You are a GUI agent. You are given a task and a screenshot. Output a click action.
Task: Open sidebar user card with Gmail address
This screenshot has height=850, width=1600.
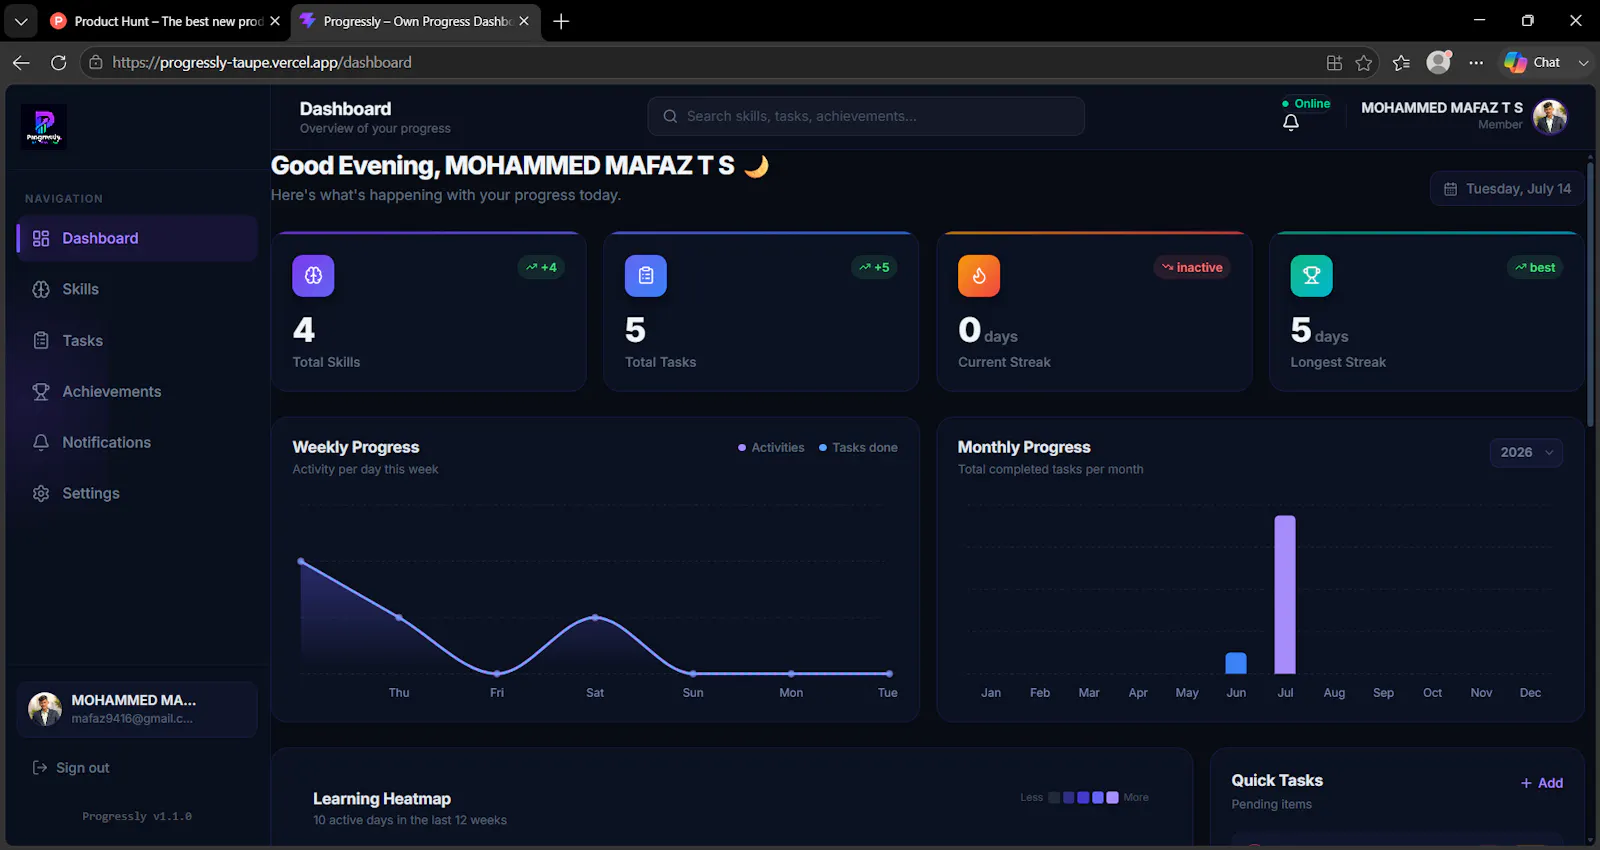137,709
